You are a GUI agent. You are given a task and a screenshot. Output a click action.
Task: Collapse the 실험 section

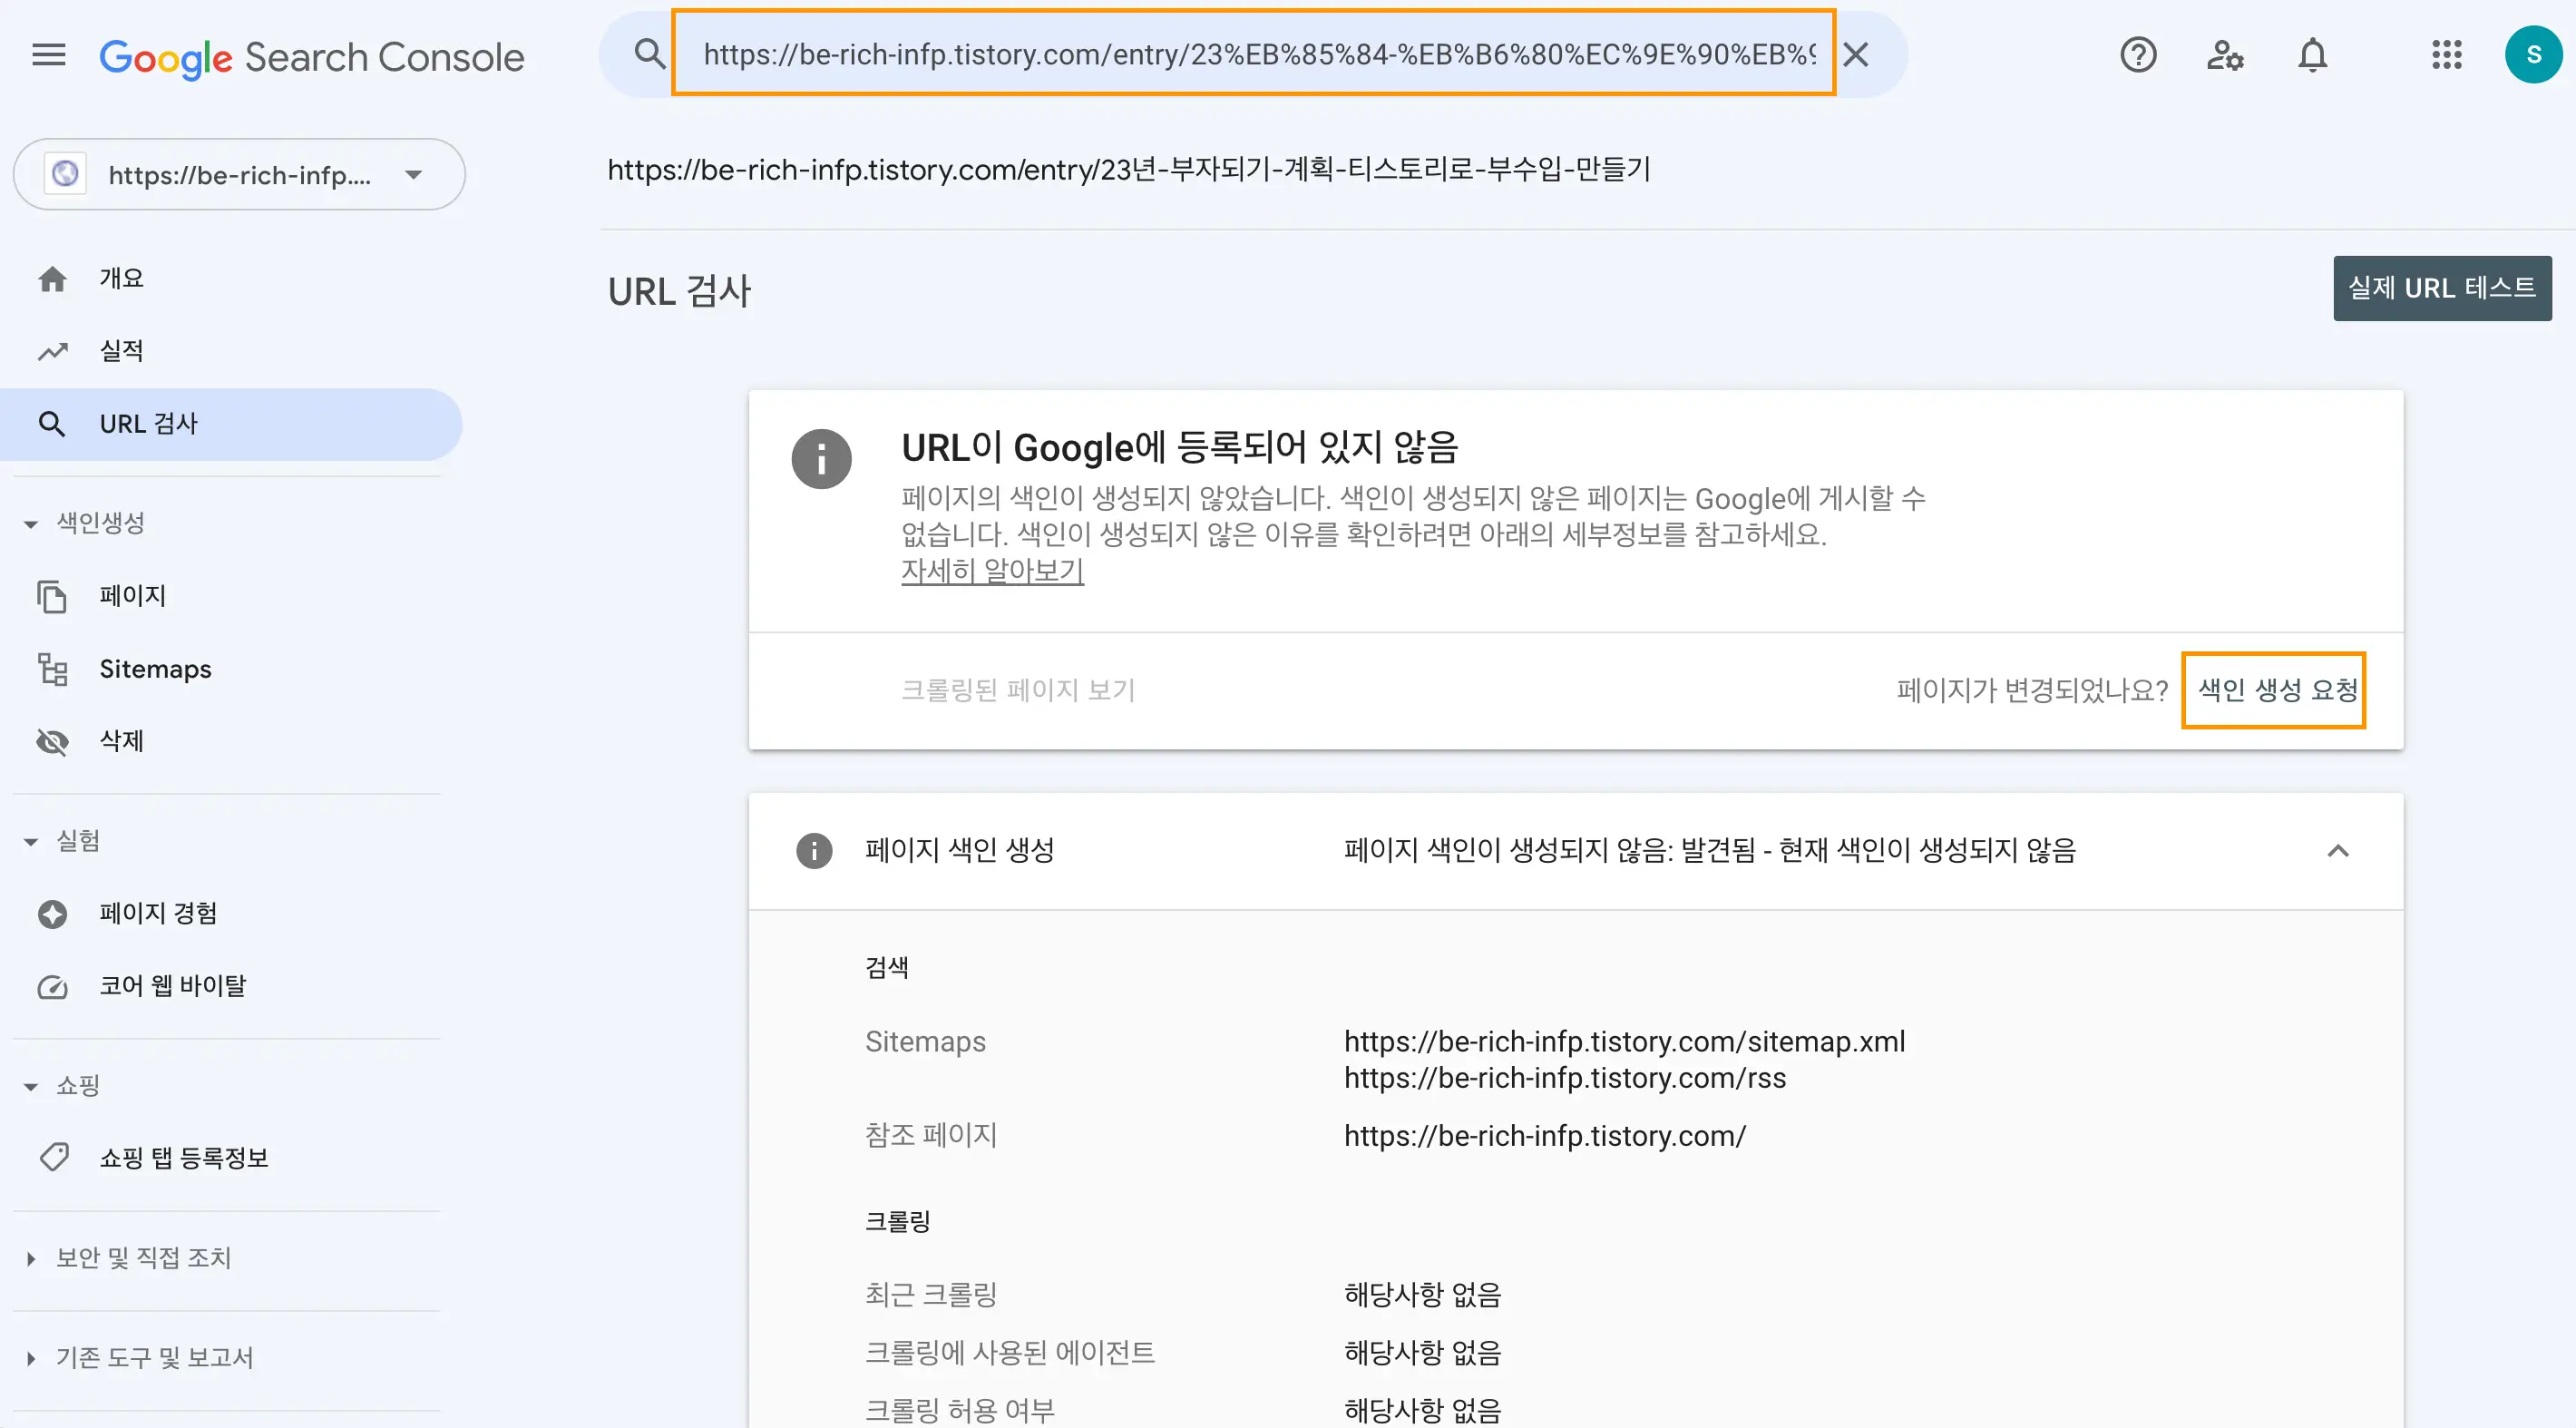pos(62,841)
